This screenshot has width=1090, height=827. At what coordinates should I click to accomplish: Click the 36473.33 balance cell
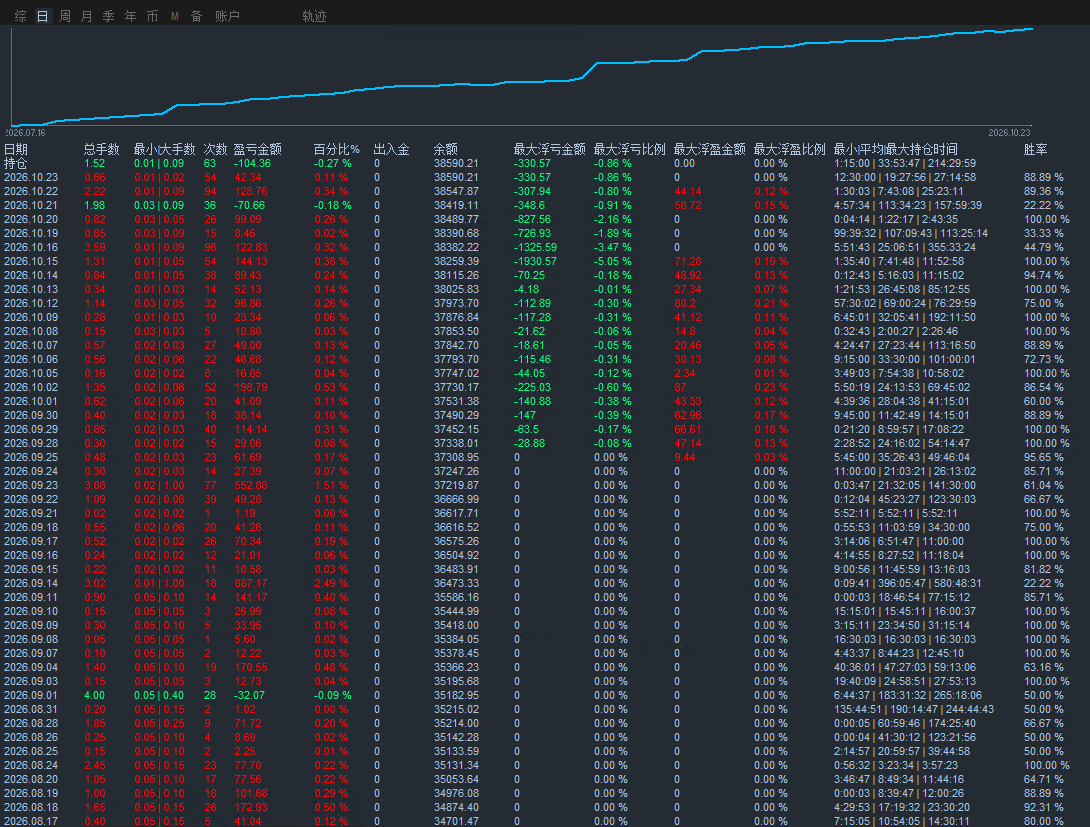[456, 583]
